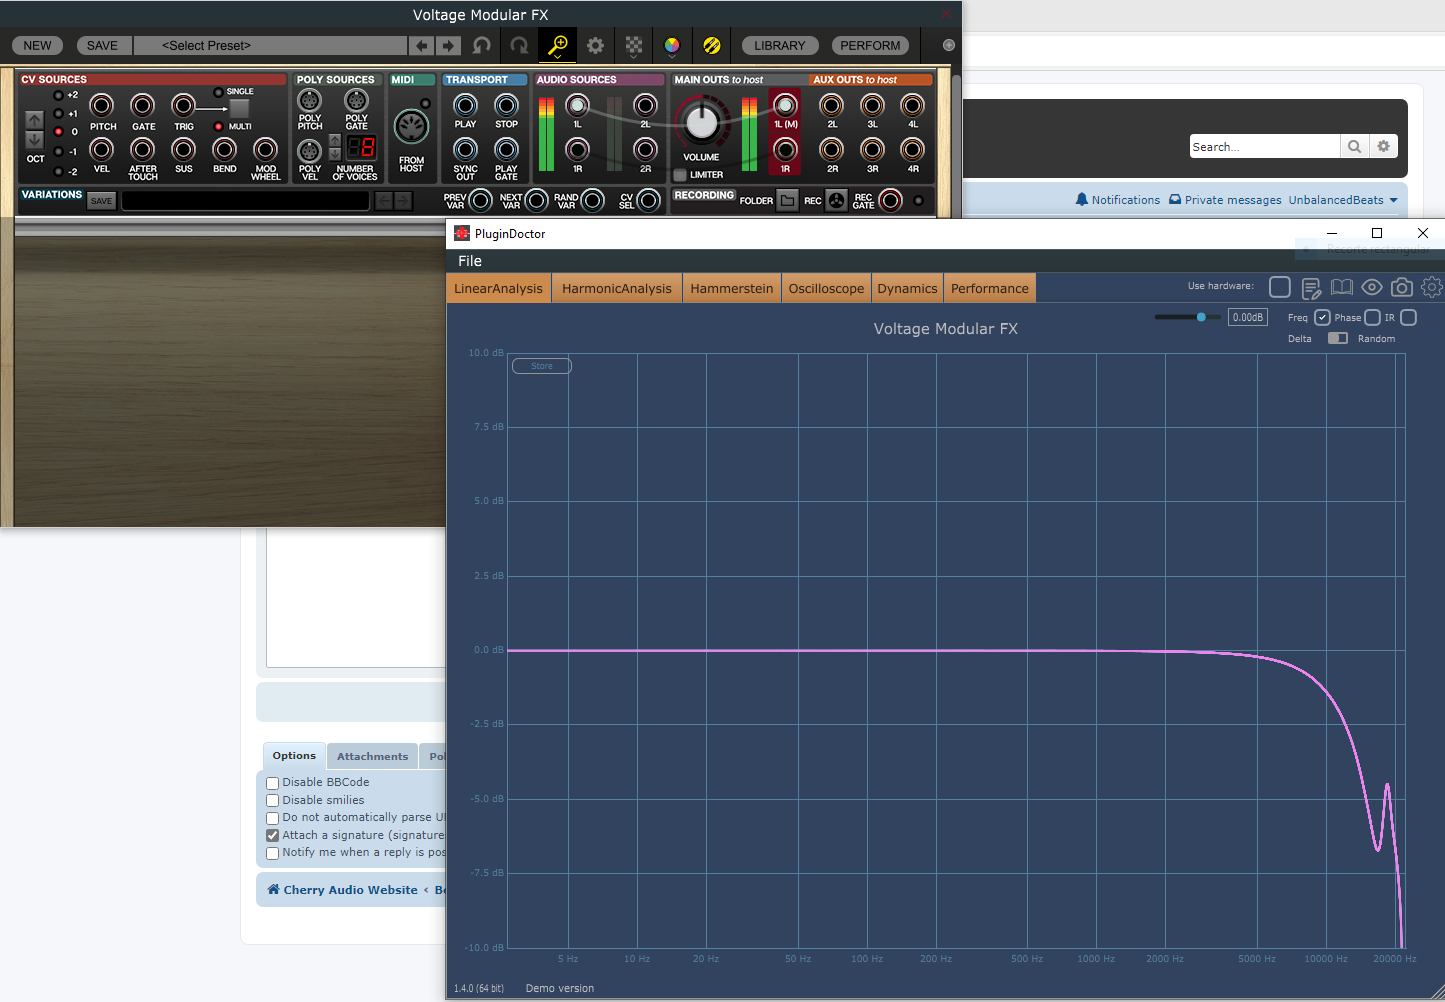Click the transport PLAY jack

[x=465, y=105]
